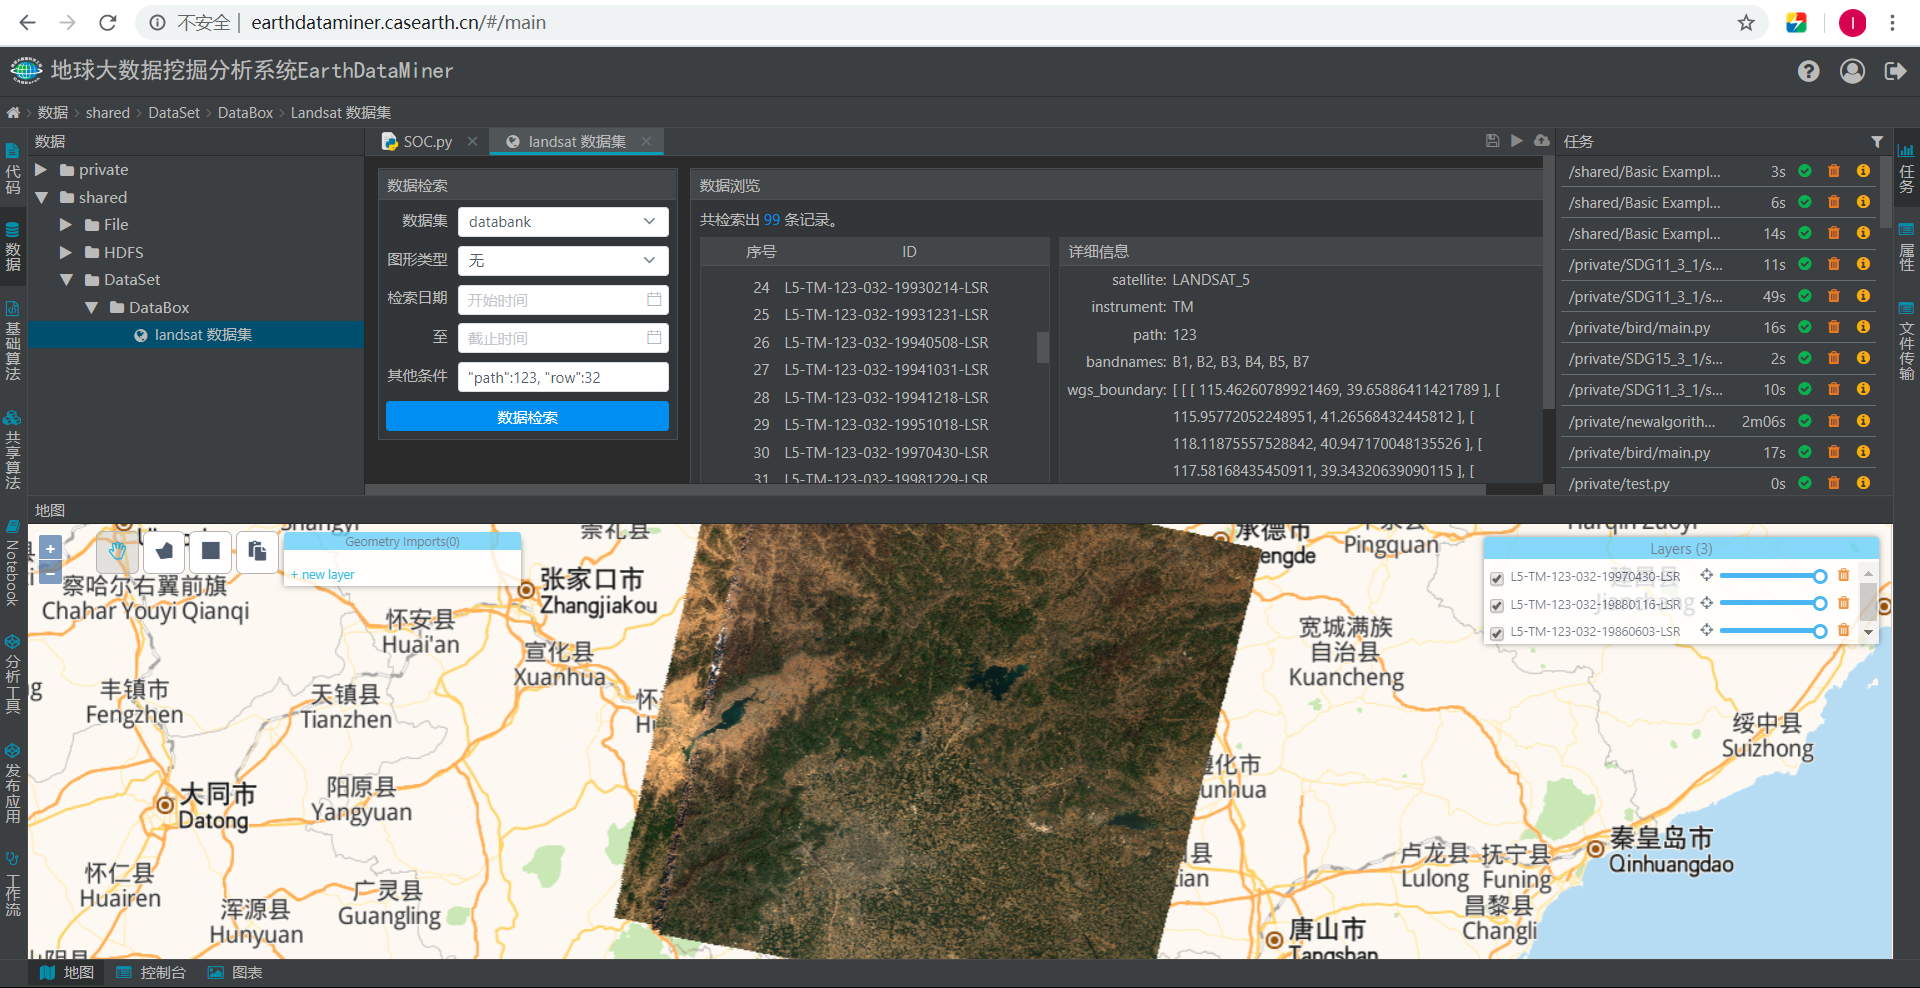Click shared in breadcrumb
This screenshot has height=988, width=1920.
(x=108, y=113)
